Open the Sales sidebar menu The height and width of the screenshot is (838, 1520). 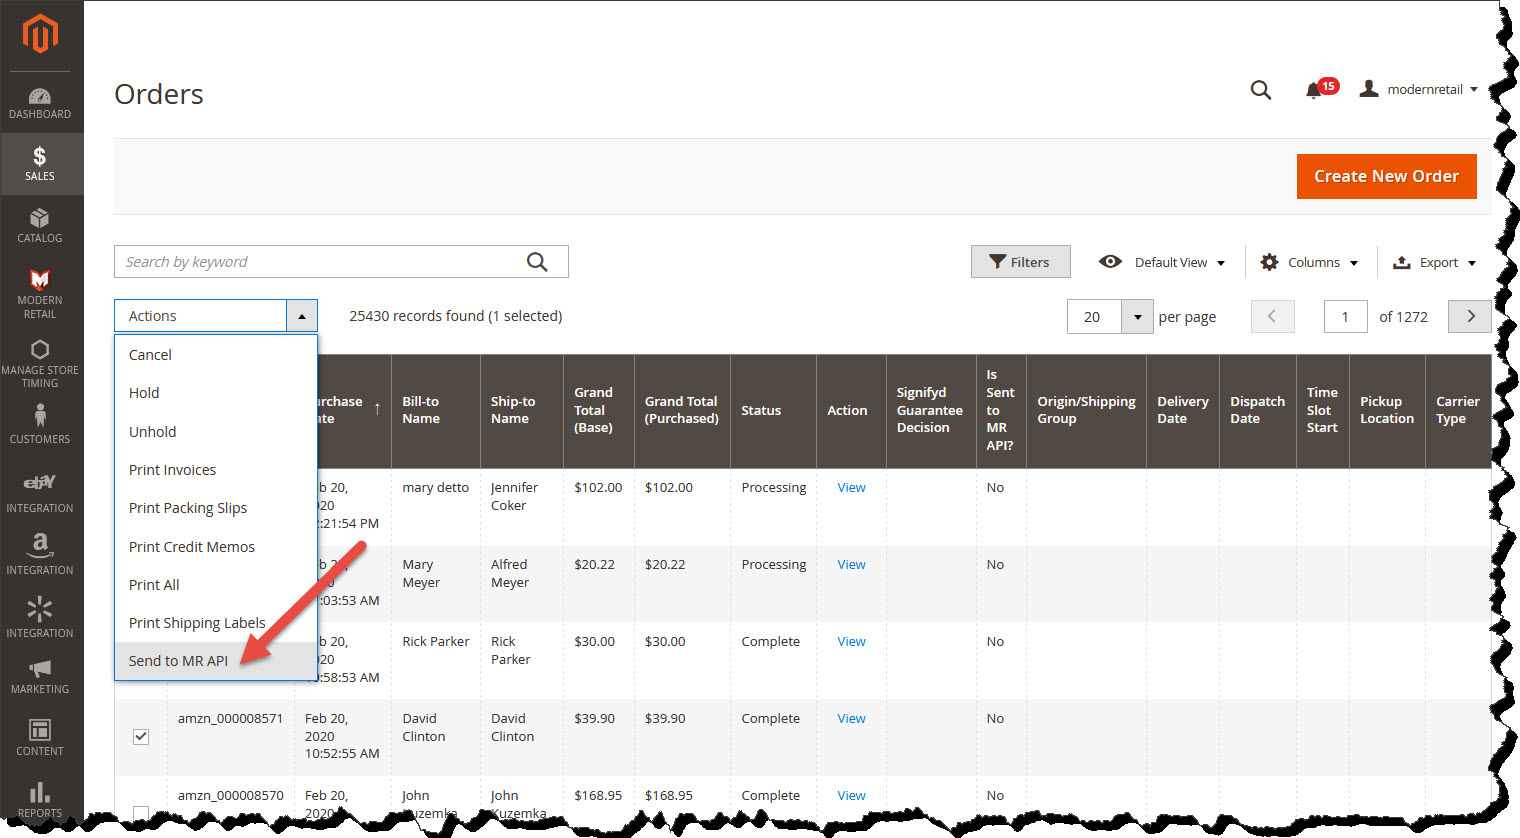tap(40, 163)
